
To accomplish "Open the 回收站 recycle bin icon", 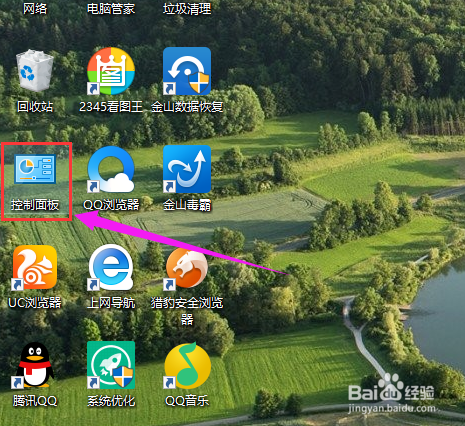I will (35, 71).
